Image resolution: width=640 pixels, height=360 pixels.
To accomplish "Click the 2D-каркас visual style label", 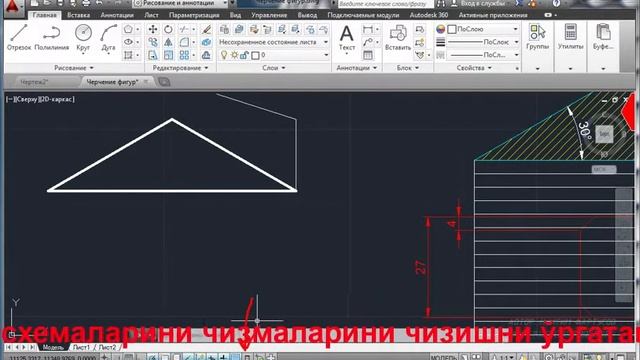I will pos(56,99).
